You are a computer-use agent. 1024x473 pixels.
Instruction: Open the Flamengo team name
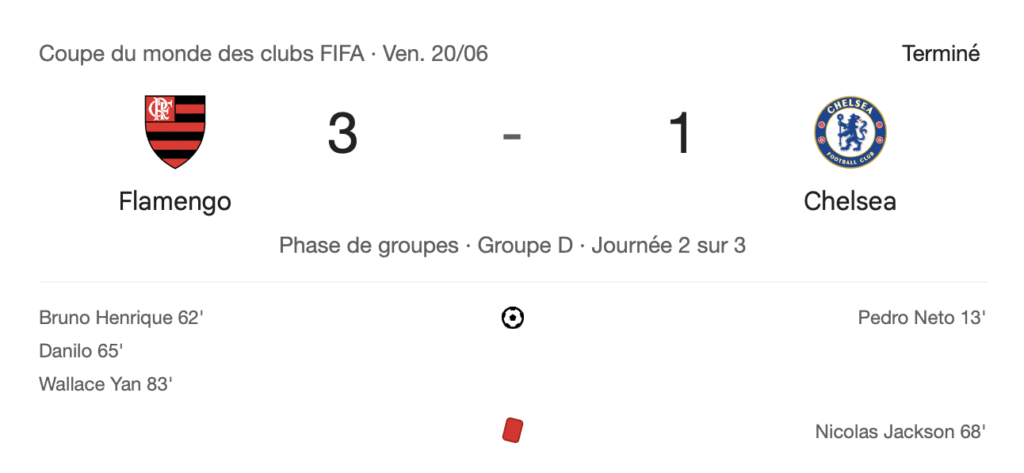pos(175,202)
